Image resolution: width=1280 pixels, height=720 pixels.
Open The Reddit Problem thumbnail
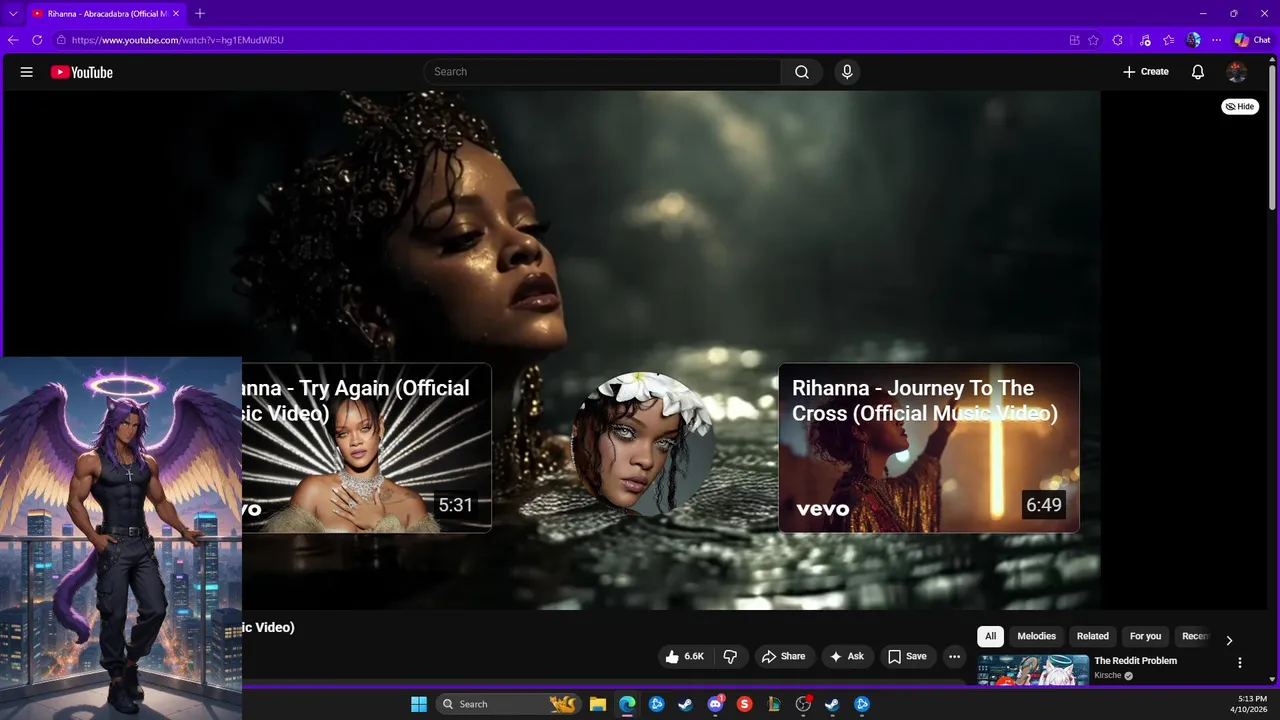point(1033,669)
